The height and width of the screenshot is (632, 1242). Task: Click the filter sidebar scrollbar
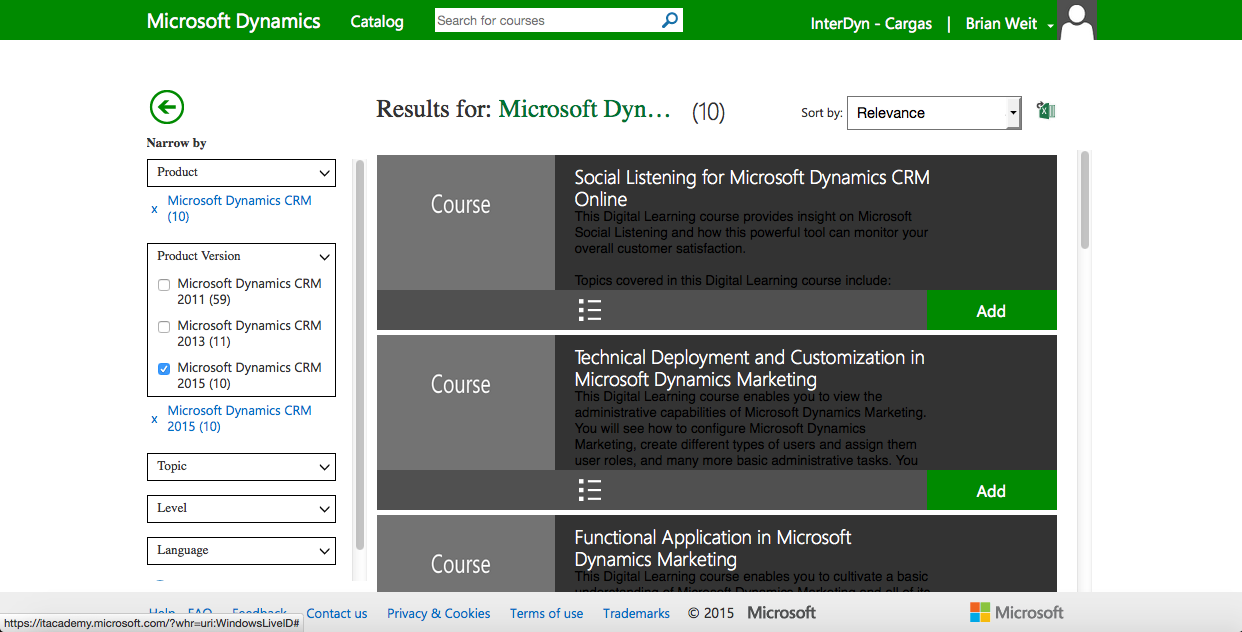click(360, 355)
